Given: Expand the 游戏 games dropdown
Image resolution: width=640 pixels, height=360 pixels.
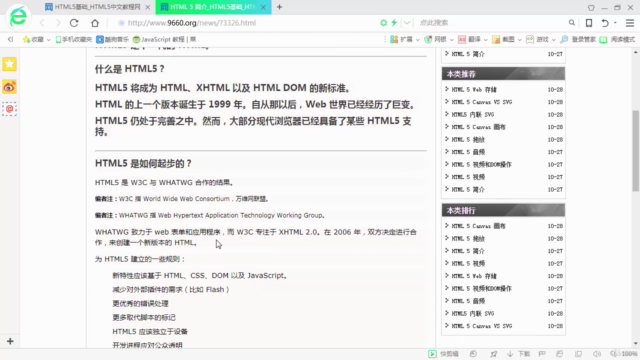Looking at the screenshot, I should coord(553,40).
